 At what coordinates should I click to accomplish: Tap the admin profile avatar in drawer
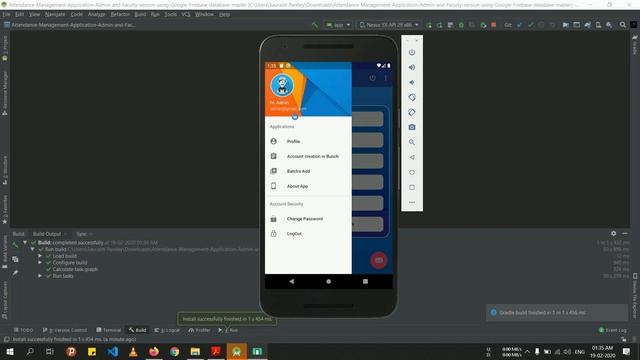(282, 85)
